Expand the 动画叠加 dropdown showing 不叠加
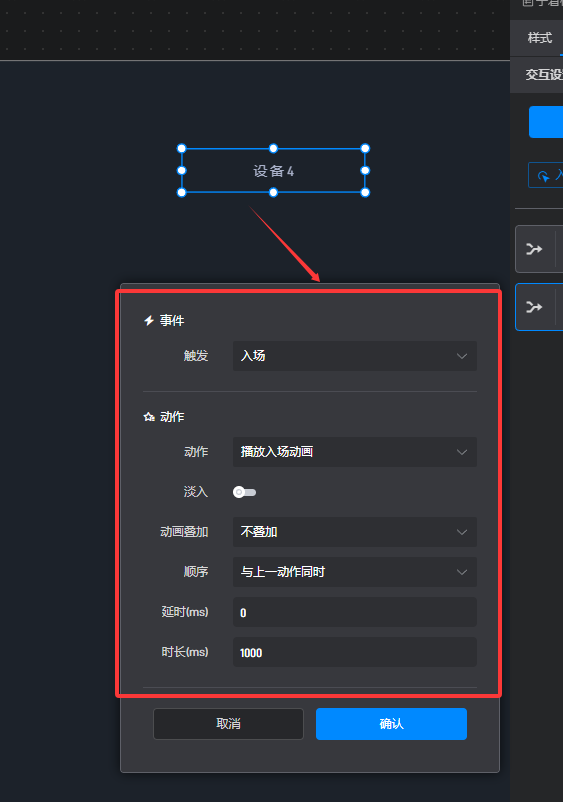 (355, 532)
